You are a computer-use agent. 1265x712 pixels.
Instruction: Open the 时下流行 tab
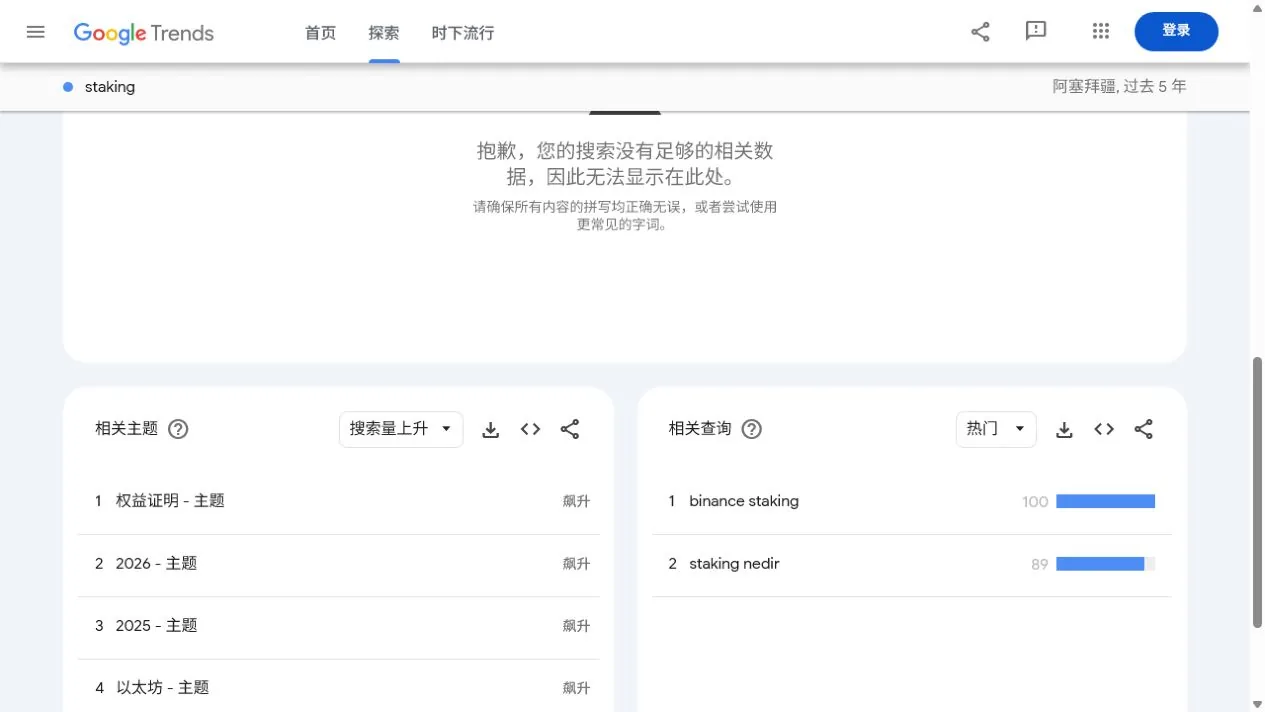[x=463, y=33]
